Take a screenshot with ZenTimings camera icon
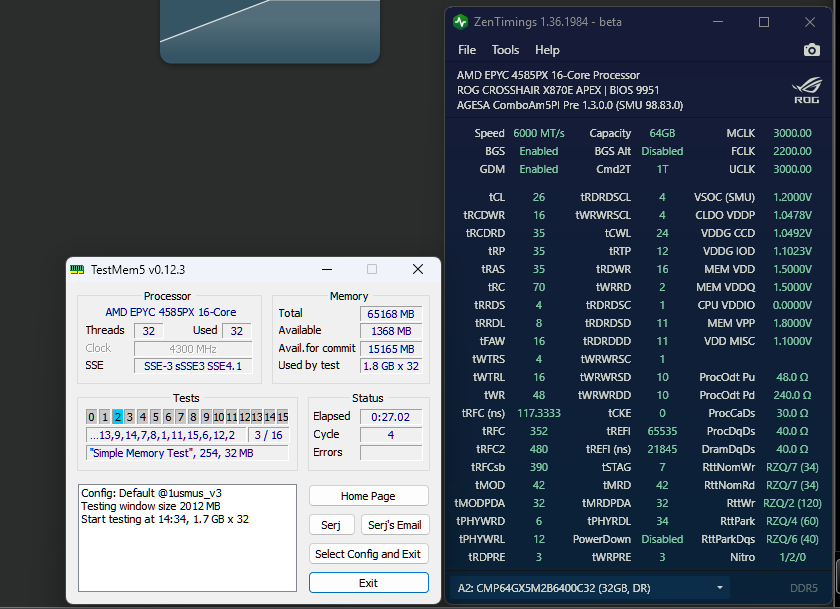This screenshot has height=609, width=840. [812, 50]
